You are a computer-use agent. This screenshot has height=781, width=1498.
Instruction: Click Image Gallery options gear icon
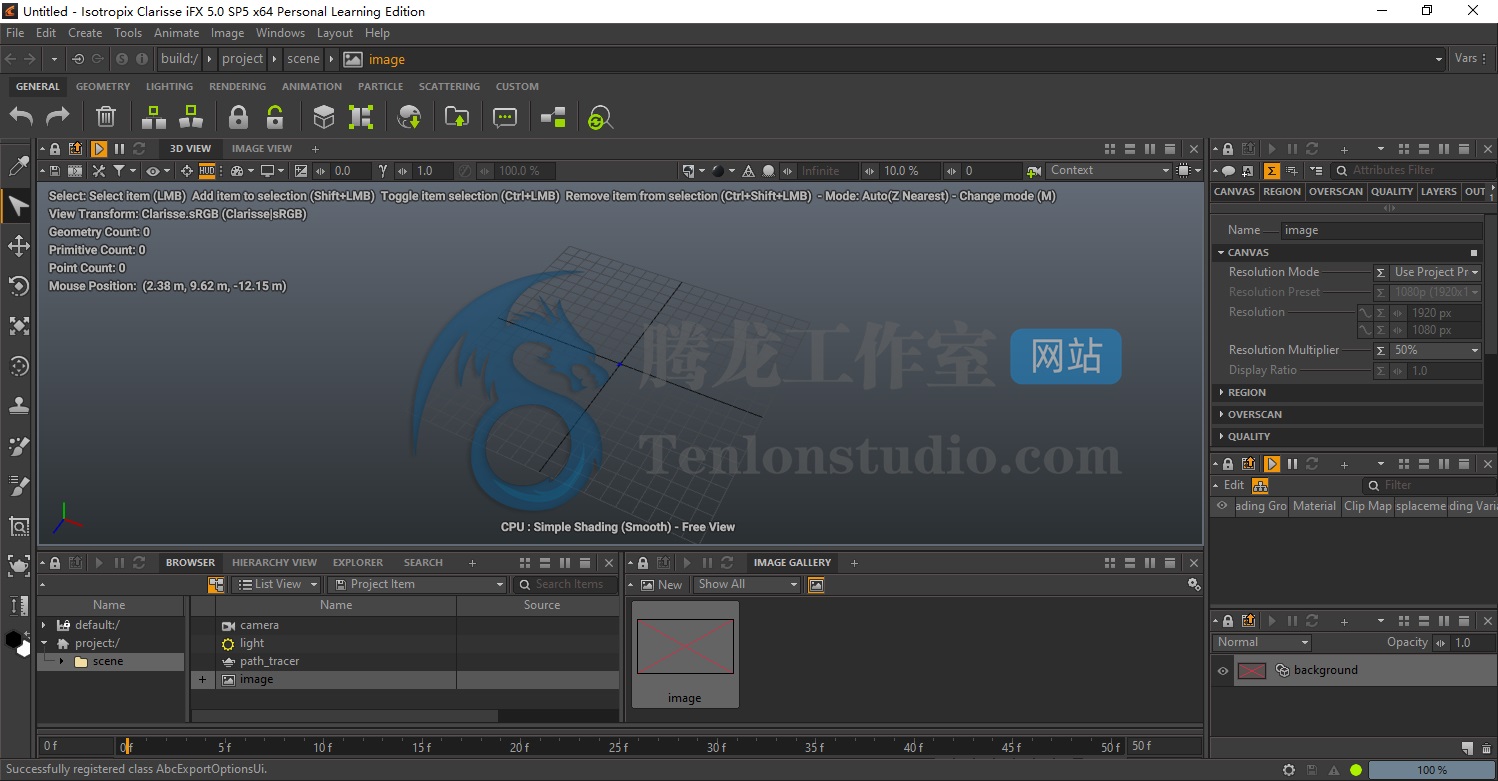(1193, 584)
